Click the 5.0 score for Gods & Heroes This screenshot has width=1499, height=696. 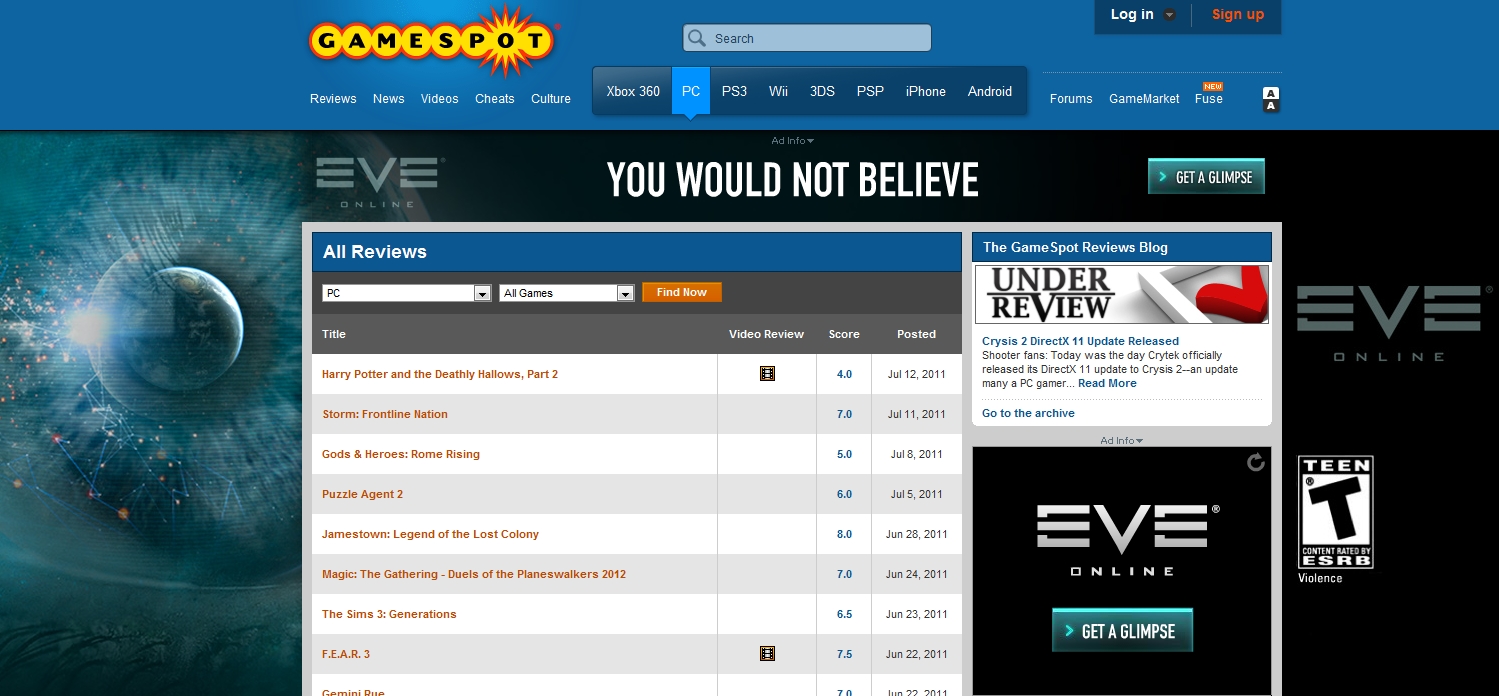click(x=844, y=454)
